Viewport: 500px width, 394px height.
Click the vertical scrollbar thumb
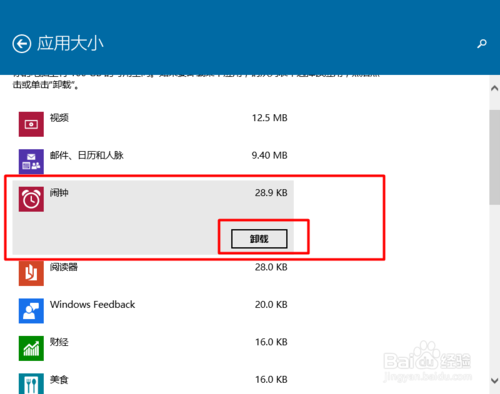tap(495, 157)
